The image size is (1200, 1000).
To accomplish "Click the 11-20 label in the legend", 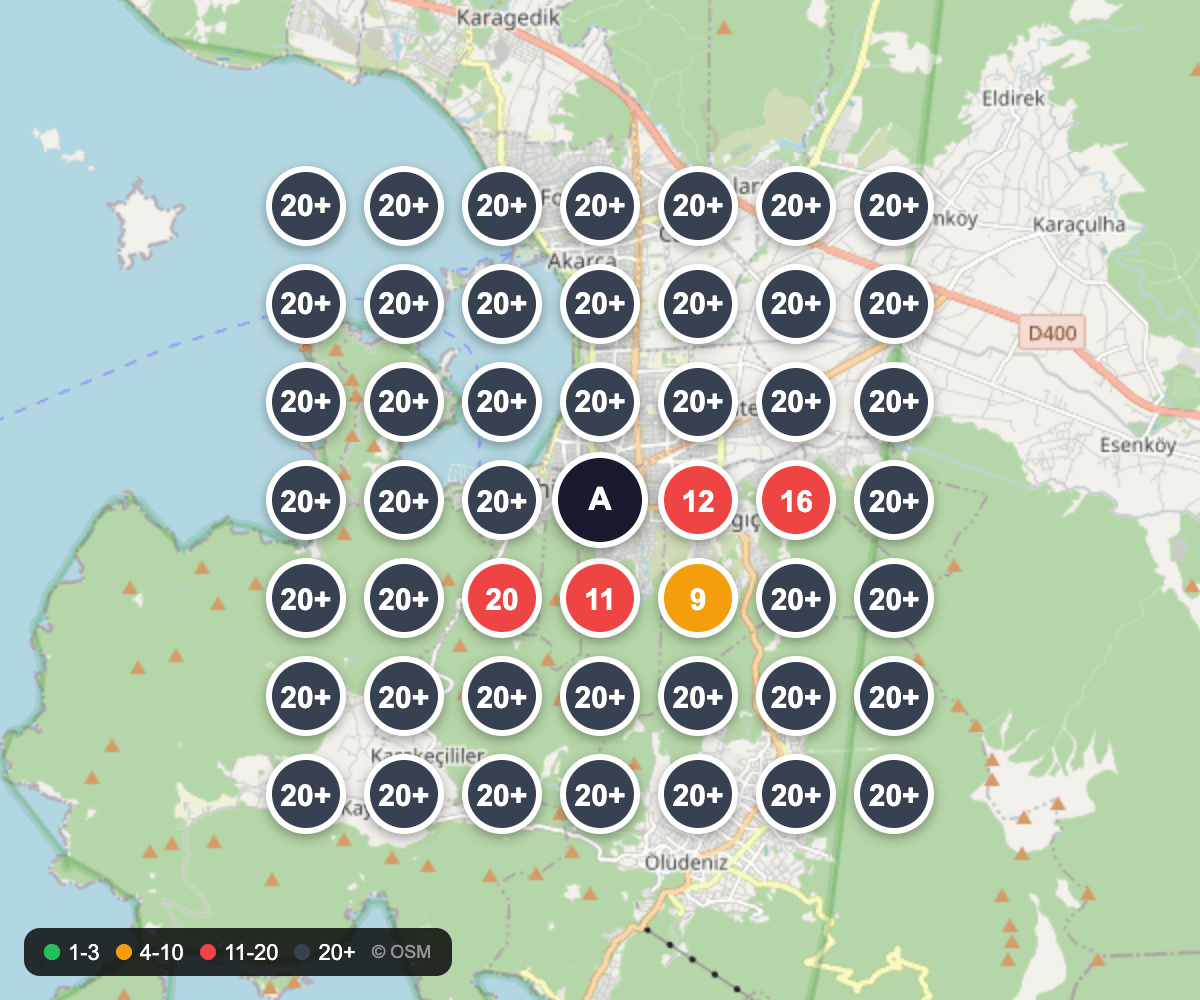I will pos(252,952).
